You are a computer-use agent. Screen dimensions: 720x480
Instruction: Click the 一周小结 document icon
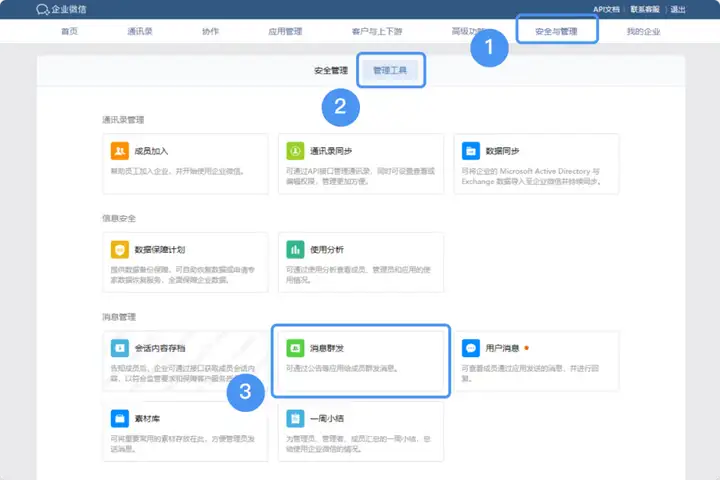click(295, 417)
